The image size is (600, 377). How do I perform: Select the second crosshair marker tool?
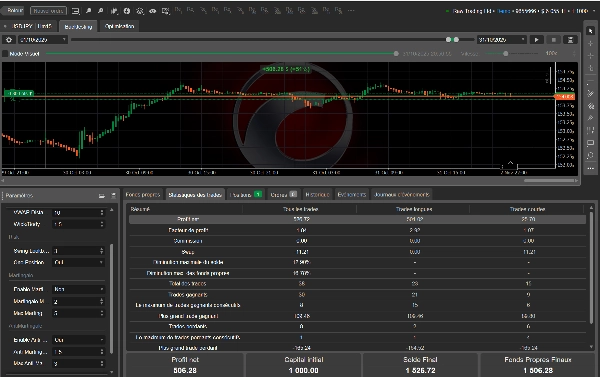(590, 56)
